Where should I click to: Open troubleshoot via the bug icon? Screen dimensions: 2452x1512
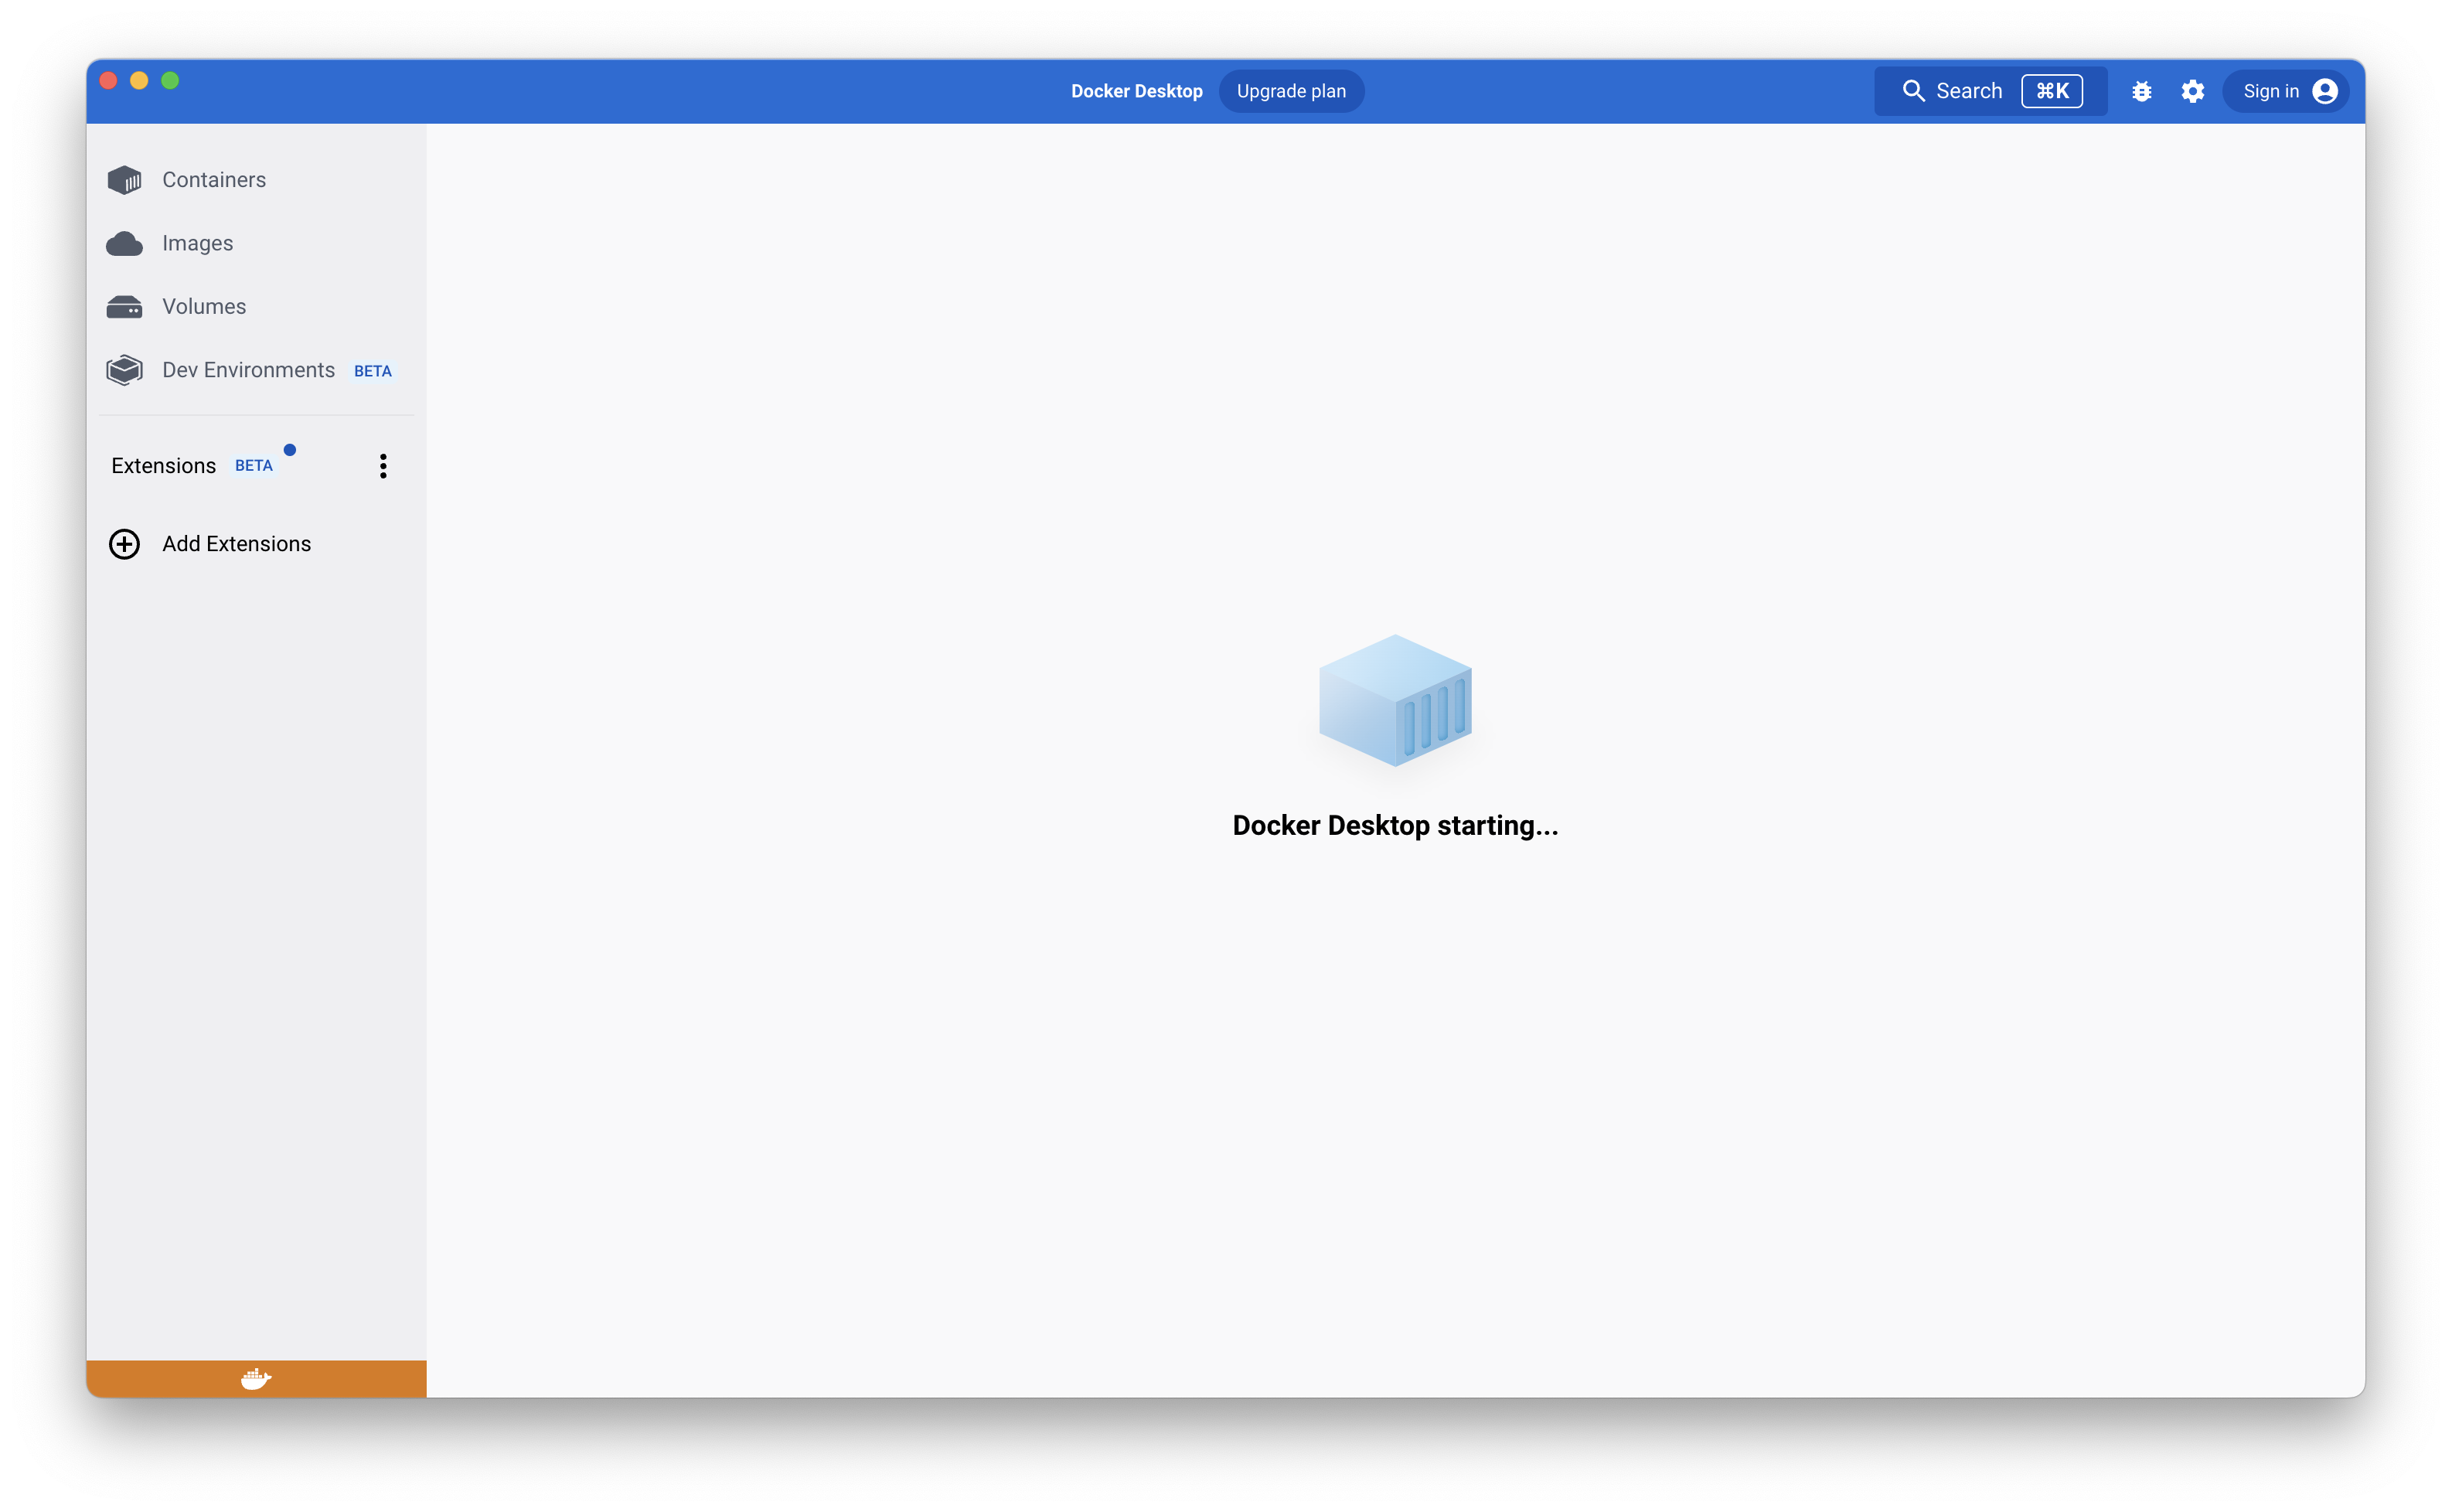coord(2141,91)
